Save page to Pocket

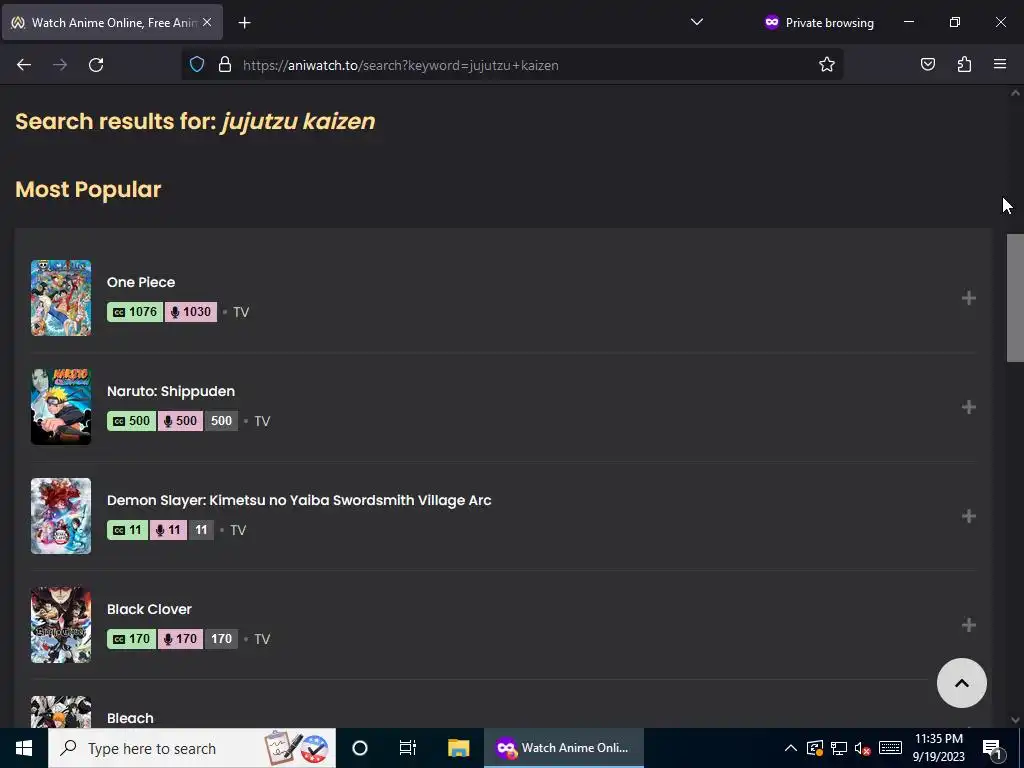927,64
